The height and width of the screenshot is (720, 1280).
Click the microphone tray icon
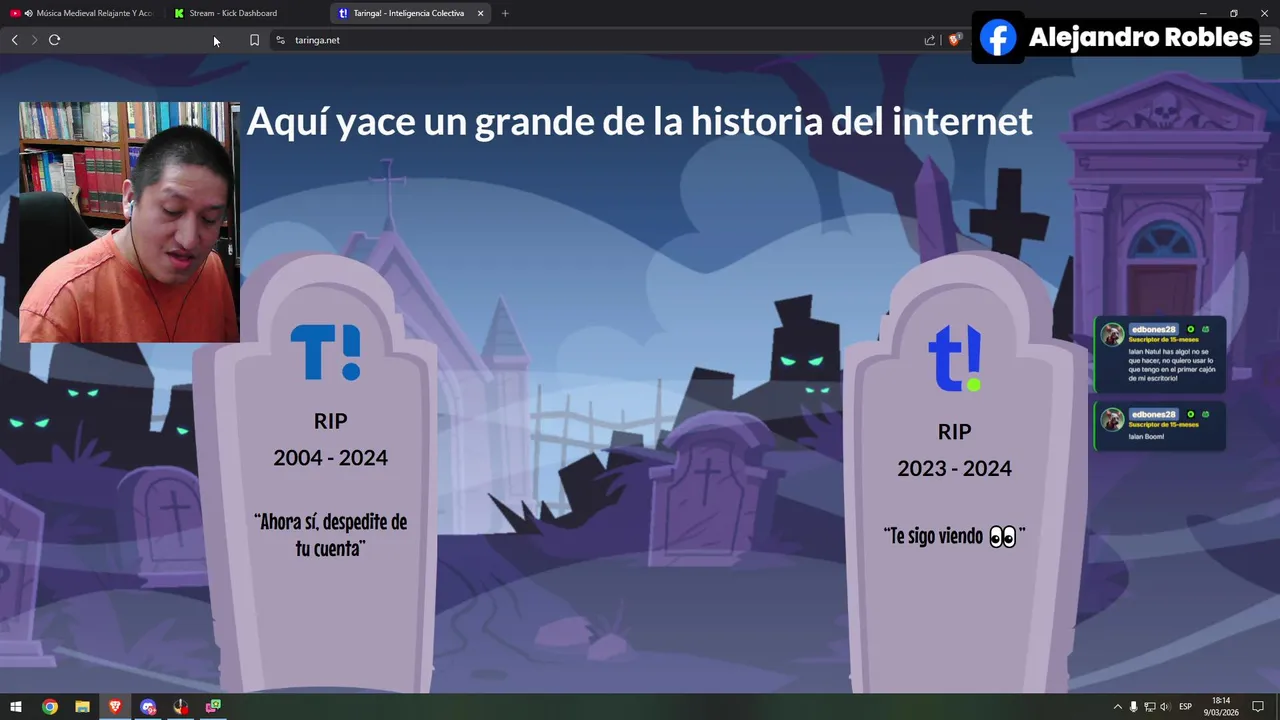[x=1133, y=707]
